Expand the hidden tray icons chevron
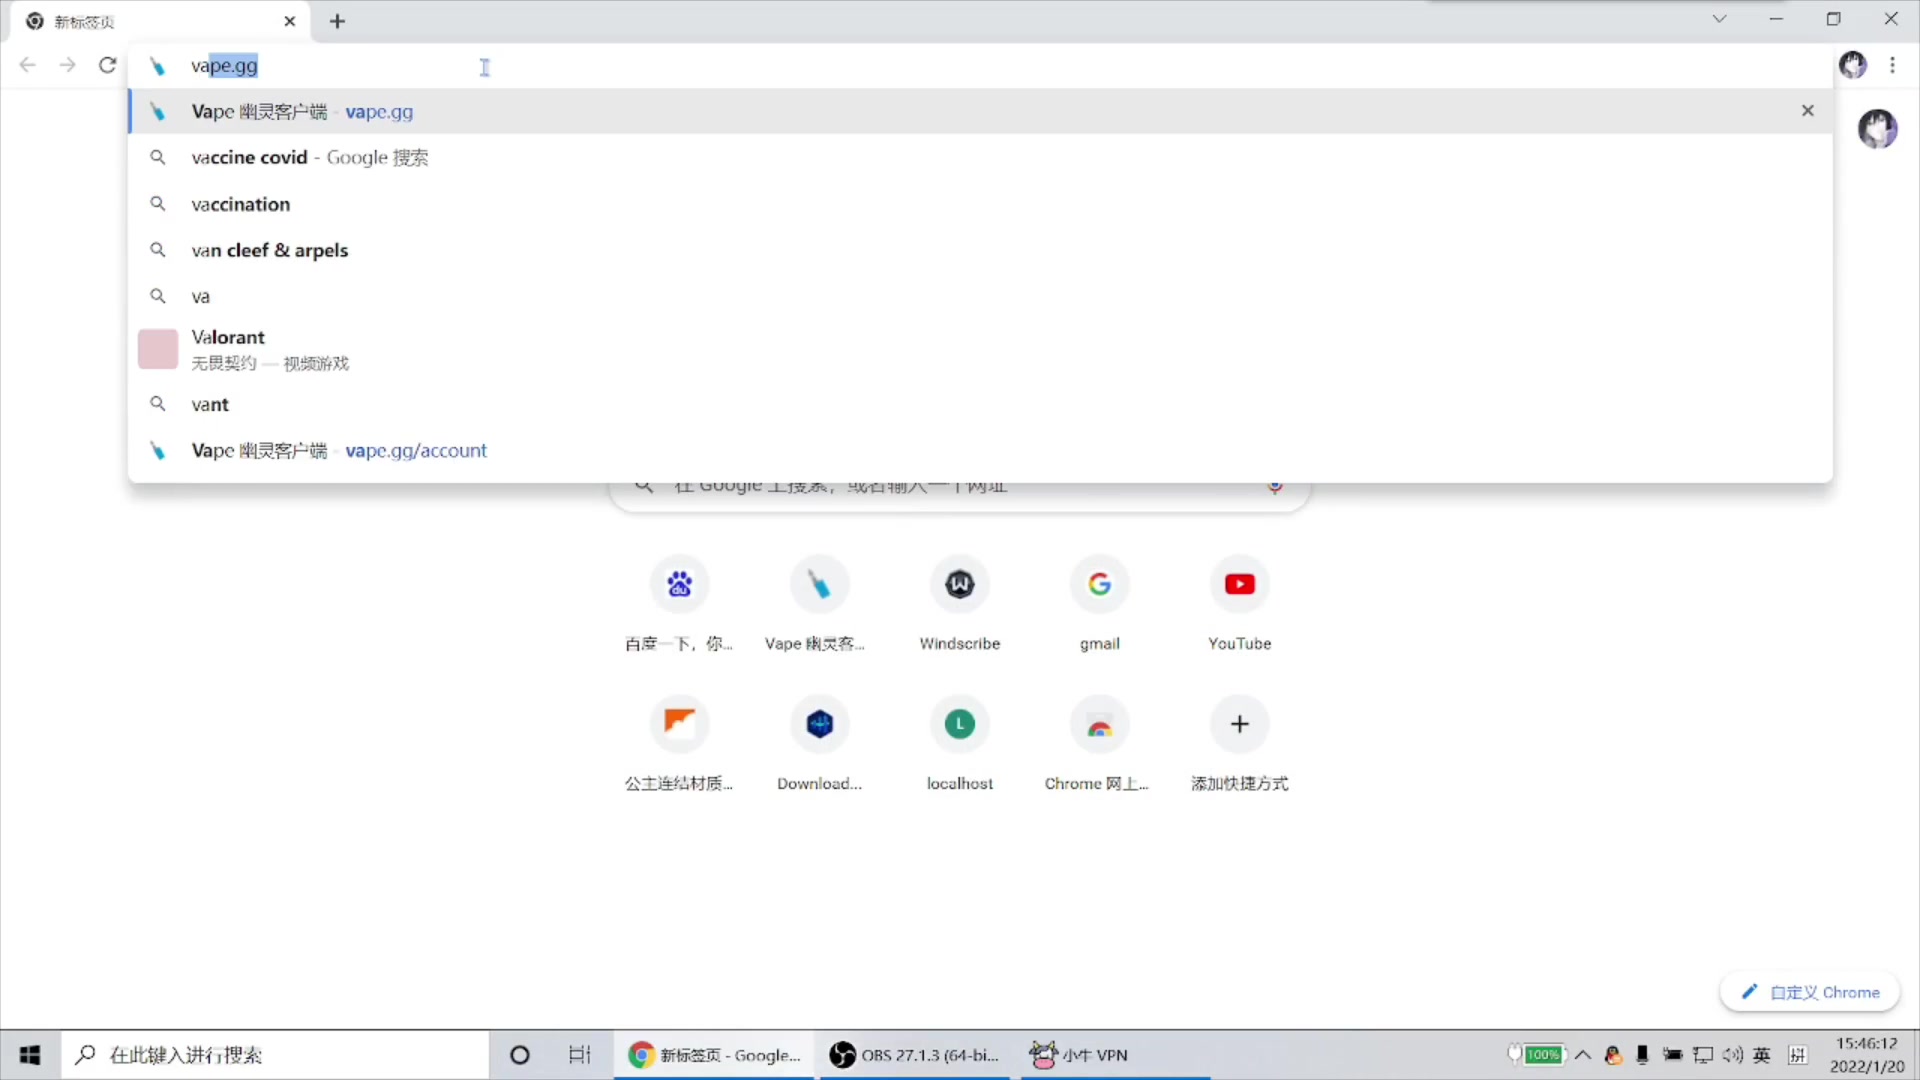The image size is (1920, 1080). [1583, 1055]
